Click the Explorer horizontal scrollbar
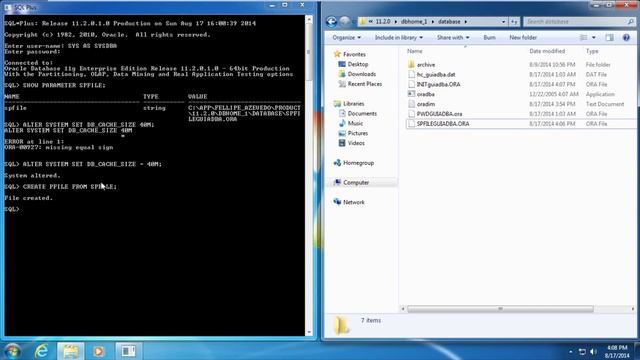640x360 pixels. 500,309
